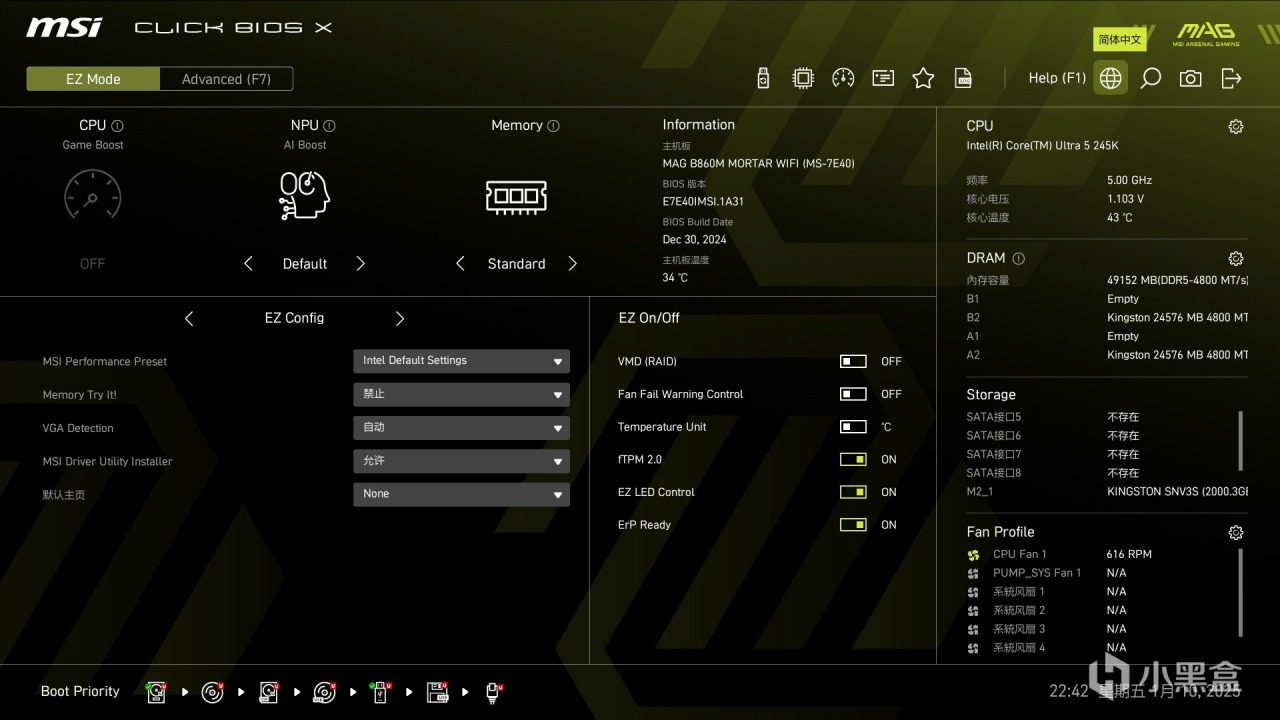
Task: Toggle Game Boost OFF state
Action: click(x=92, y=264)
